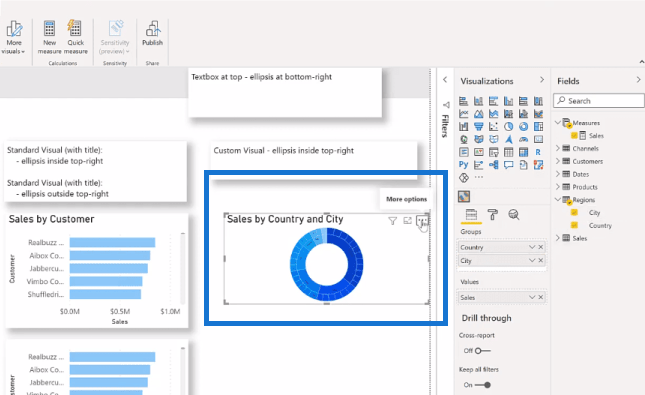Image resolution: width=645 pixels, height=395 pixels.
Task: Publish the report
Action: pos(152,34)
